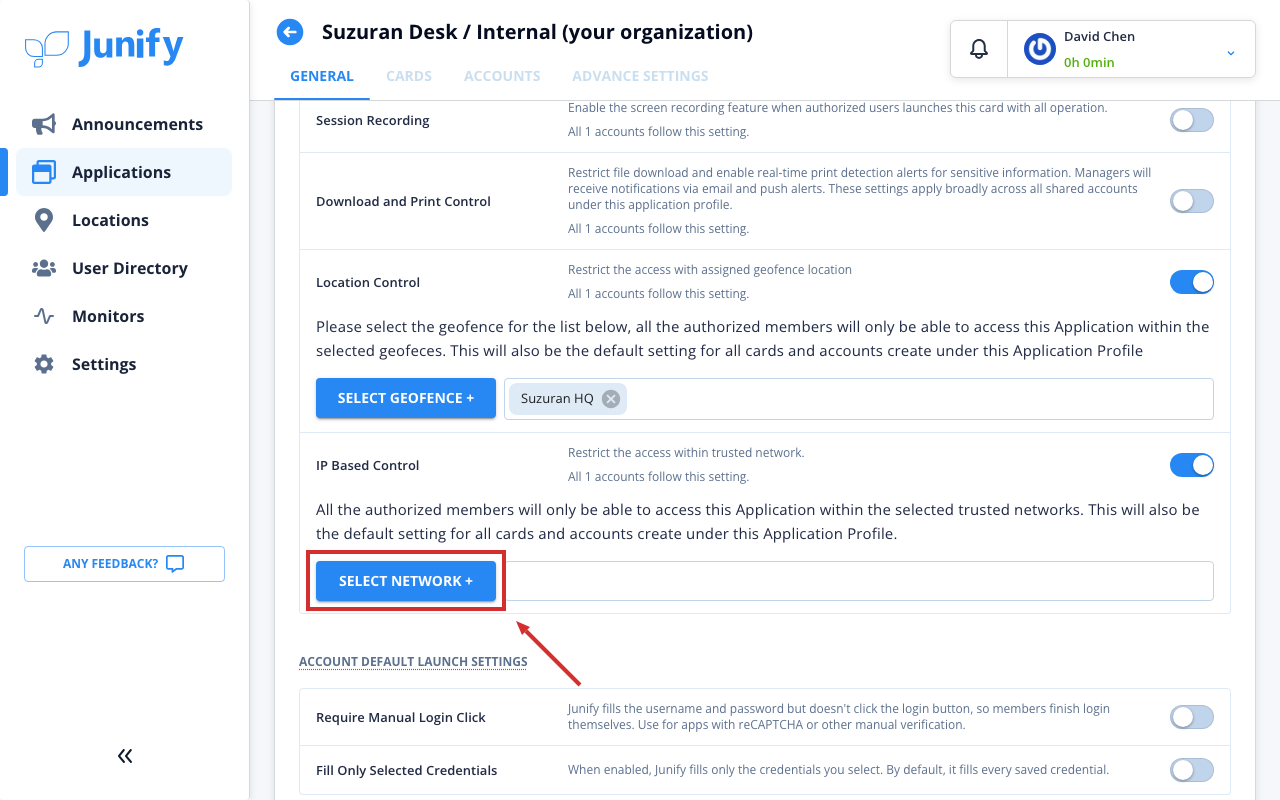
Task: Click the IP Based Control label
Action: click(368, 465)
